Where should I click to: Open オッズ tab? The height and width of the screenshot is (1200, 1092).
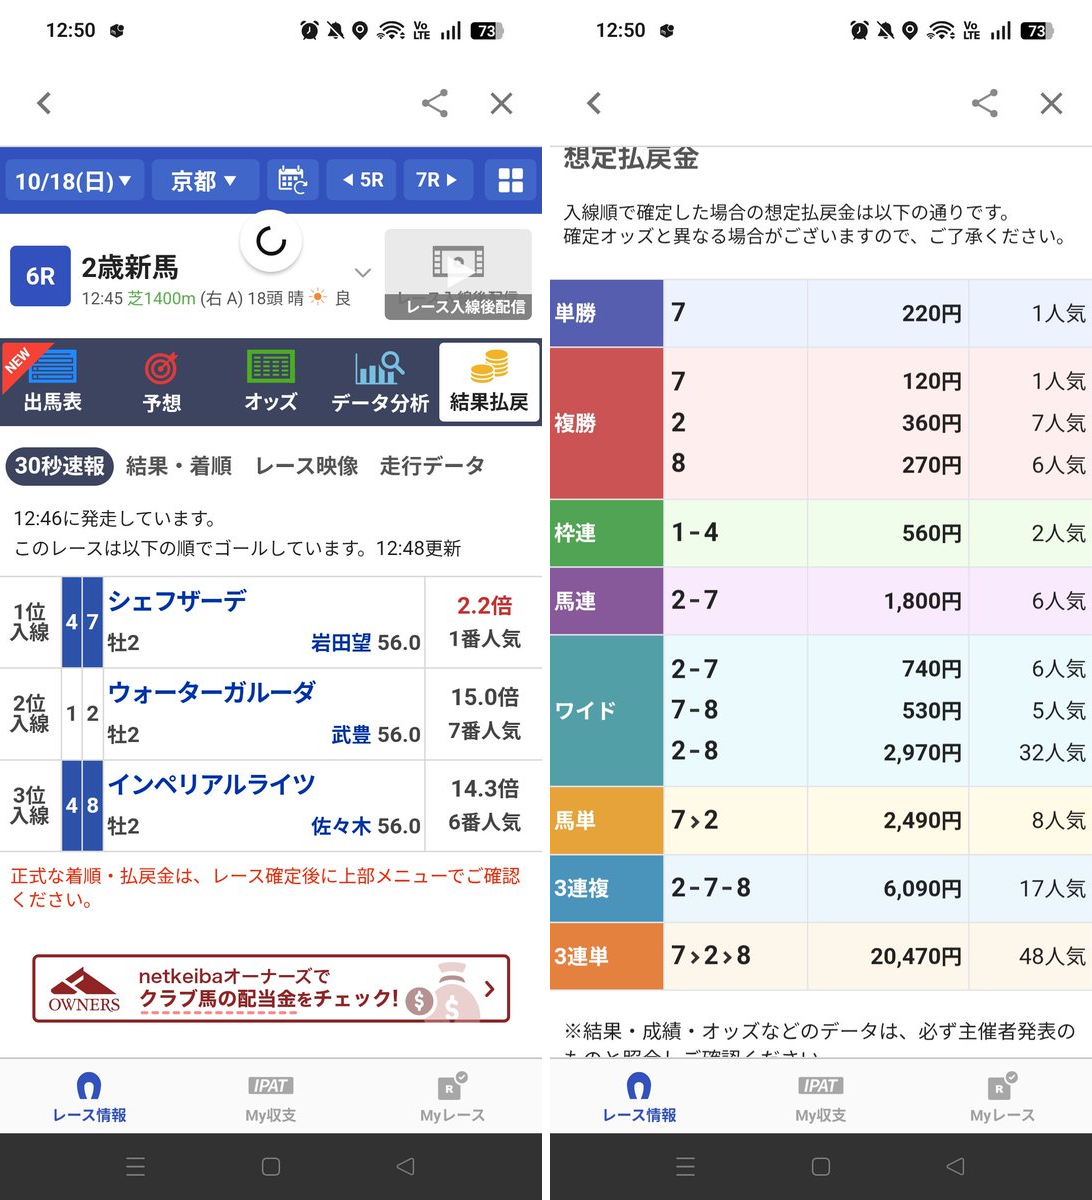(271, 382)
